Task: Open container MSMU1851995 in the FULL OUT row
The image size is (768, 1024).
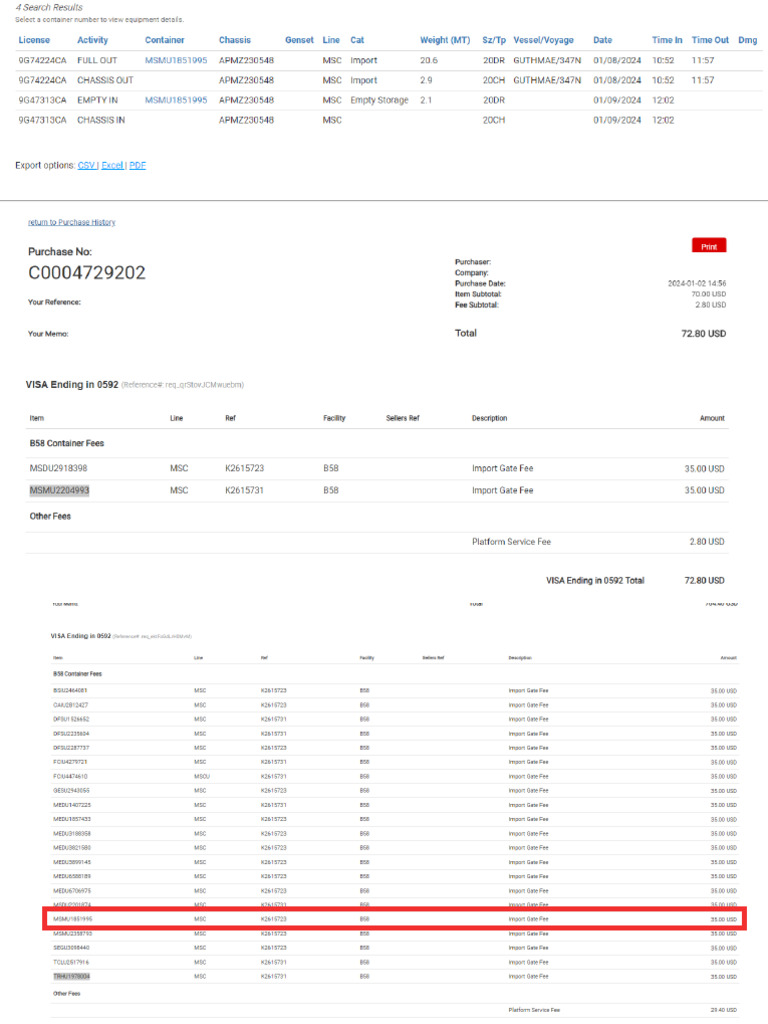Action: pos(176,60)
